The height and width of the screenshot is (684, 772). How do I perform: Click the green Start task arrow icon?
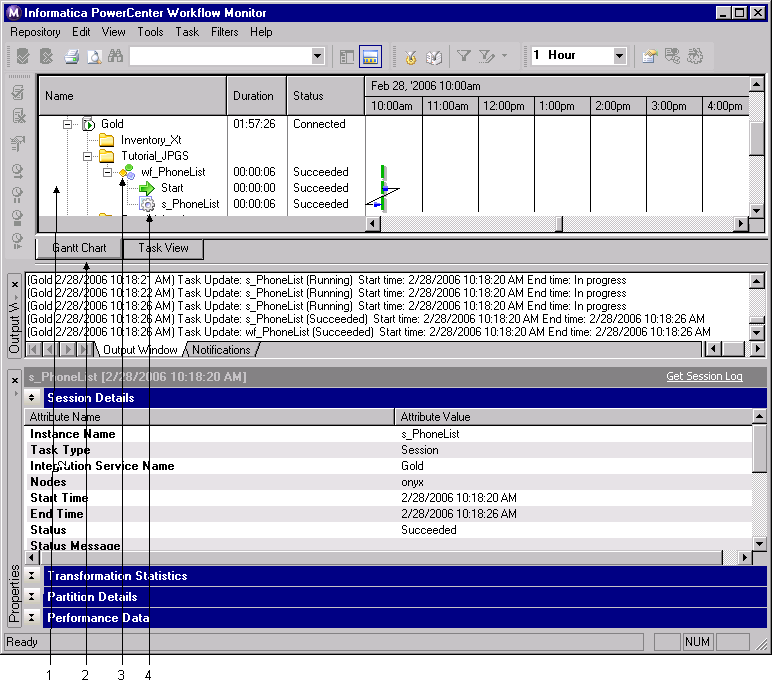147,188
